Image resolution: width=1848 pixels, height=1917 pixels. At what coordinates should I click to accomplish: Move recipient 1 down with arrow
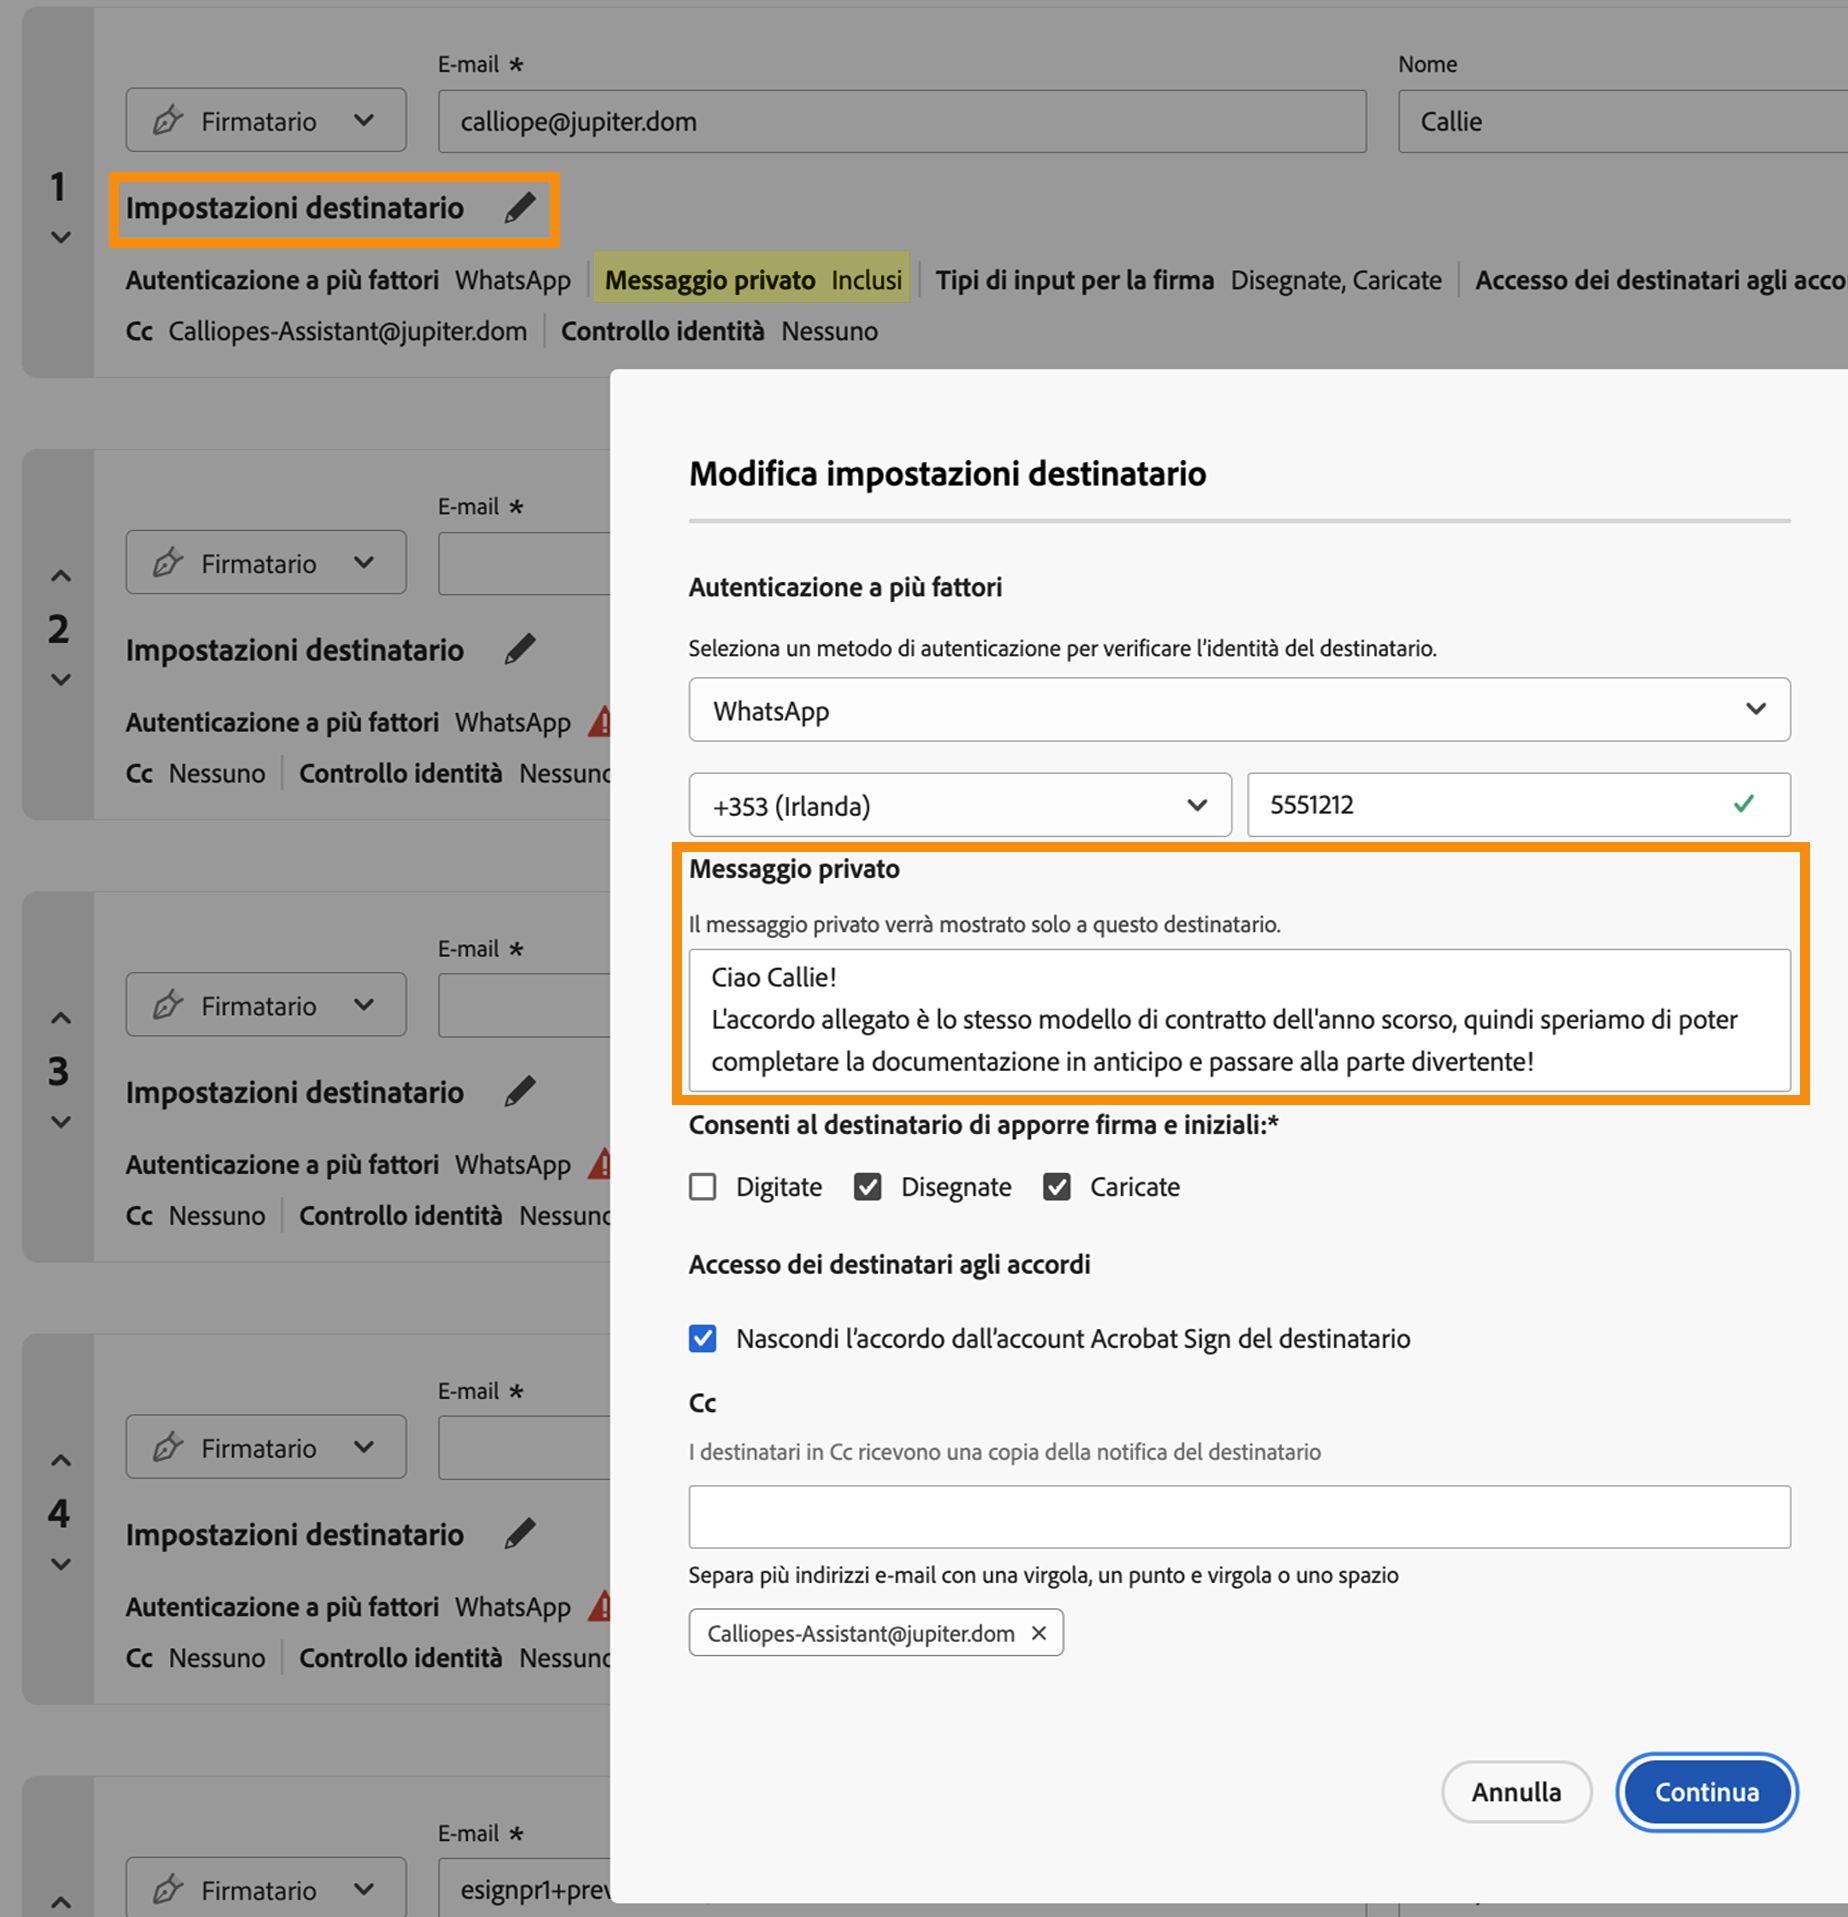(61, 238)
